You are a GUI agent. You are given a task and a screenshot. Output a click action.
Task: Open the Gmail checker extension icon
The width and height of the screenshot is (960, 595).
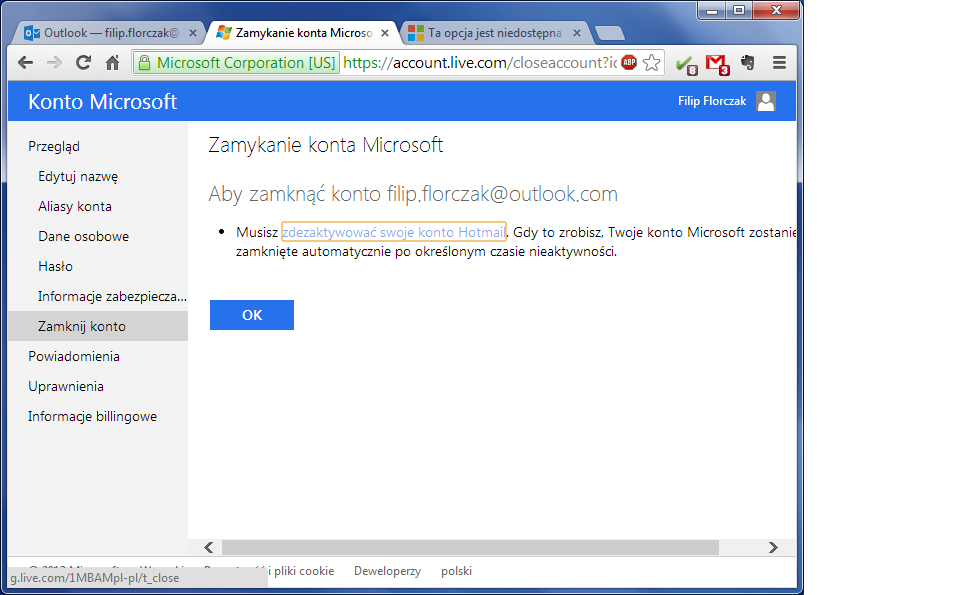pos(717,64)
